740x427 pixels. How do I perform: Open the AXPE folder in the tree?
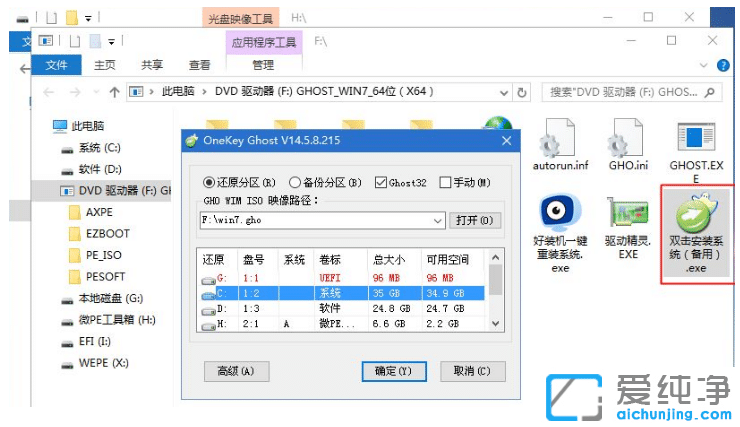coord(99,212)
